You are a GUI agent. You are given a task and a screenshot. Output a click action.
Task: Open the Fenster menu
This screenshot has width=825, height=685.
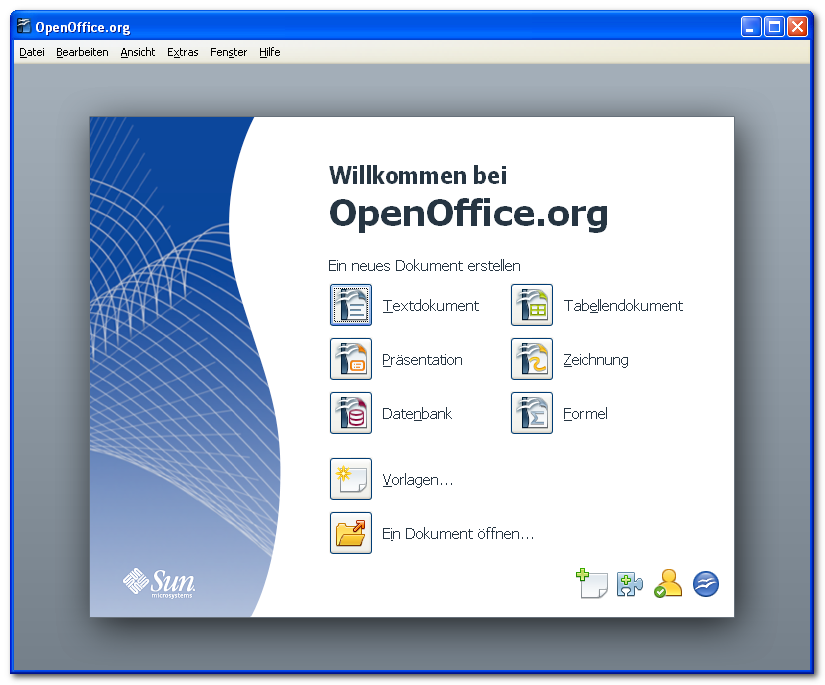(228, 52)
